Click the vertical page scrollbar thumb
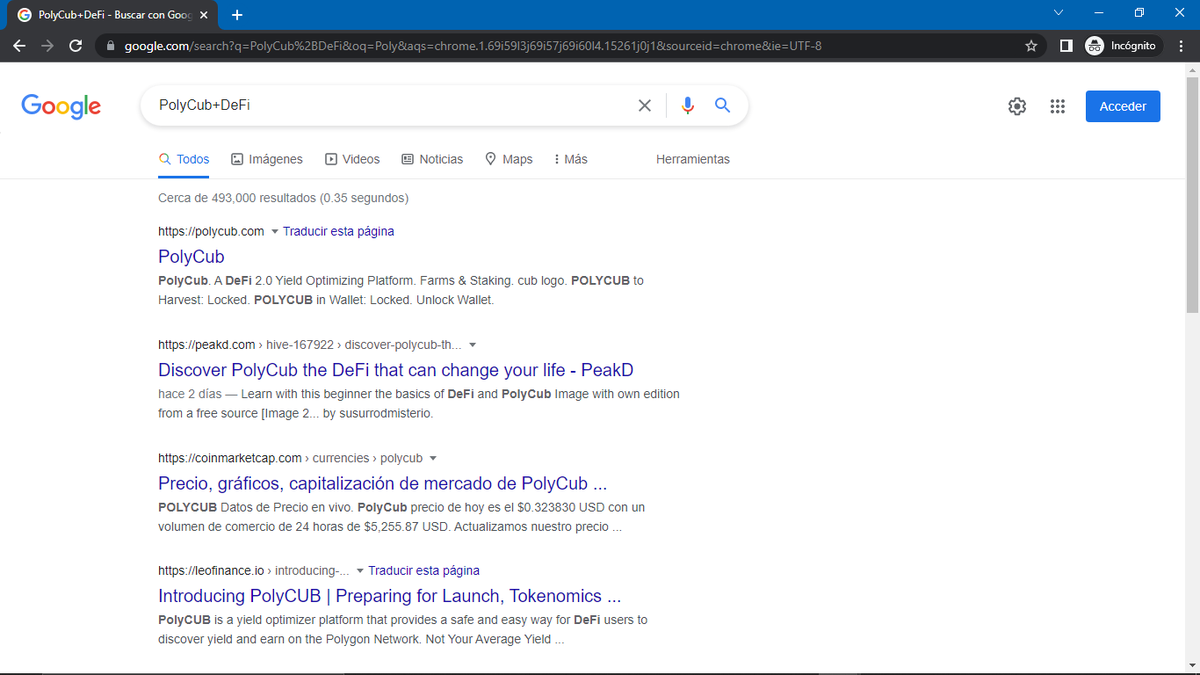Viewport: 1200px width, 675px height. (x=1191, y=195)
